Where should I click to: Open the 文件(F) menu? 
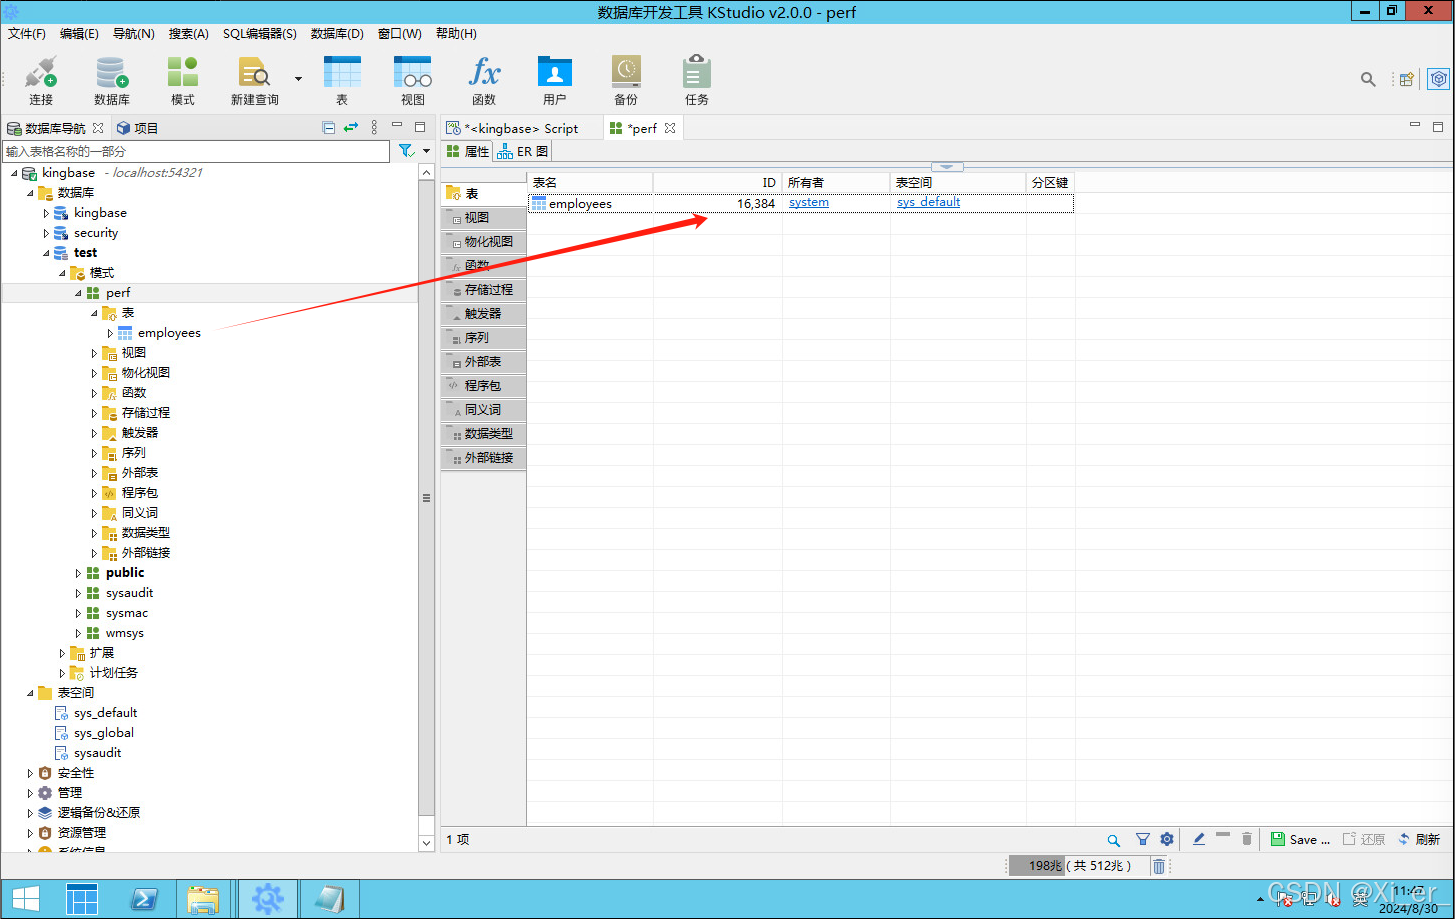[x=27, y=33]
